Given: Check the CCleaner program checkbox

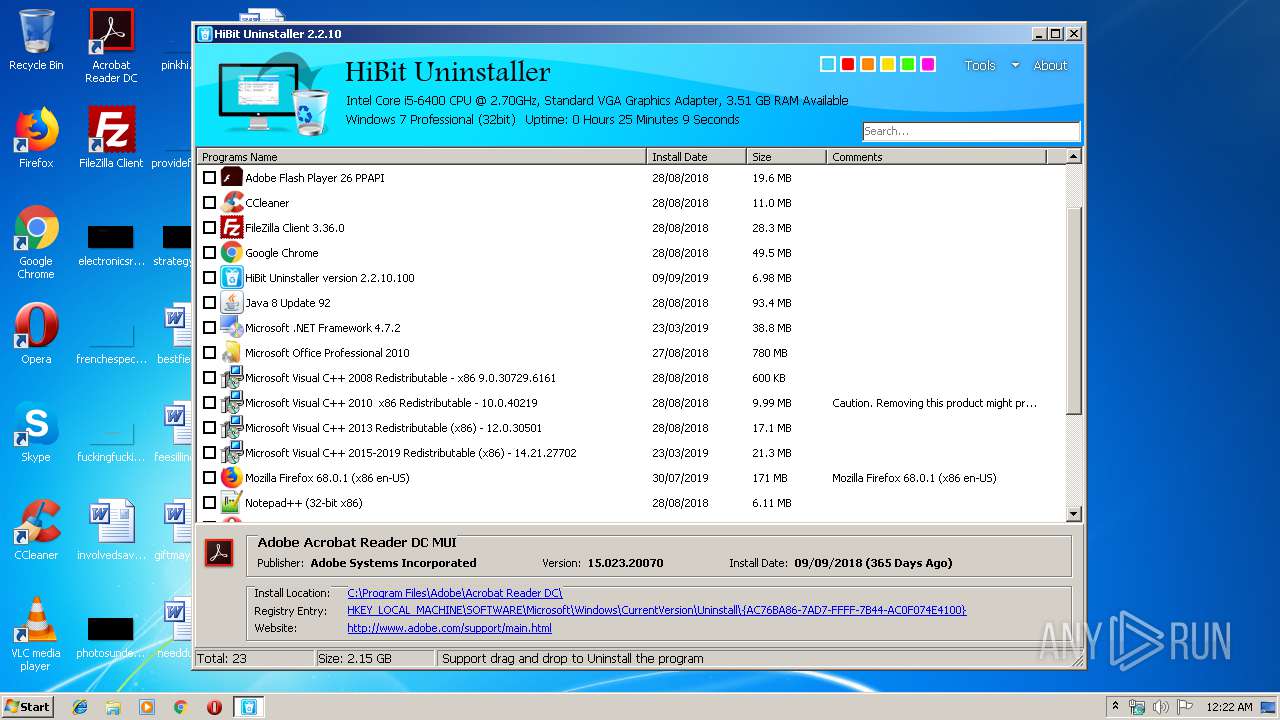Looking at the screenshot, I should [209, 203].
